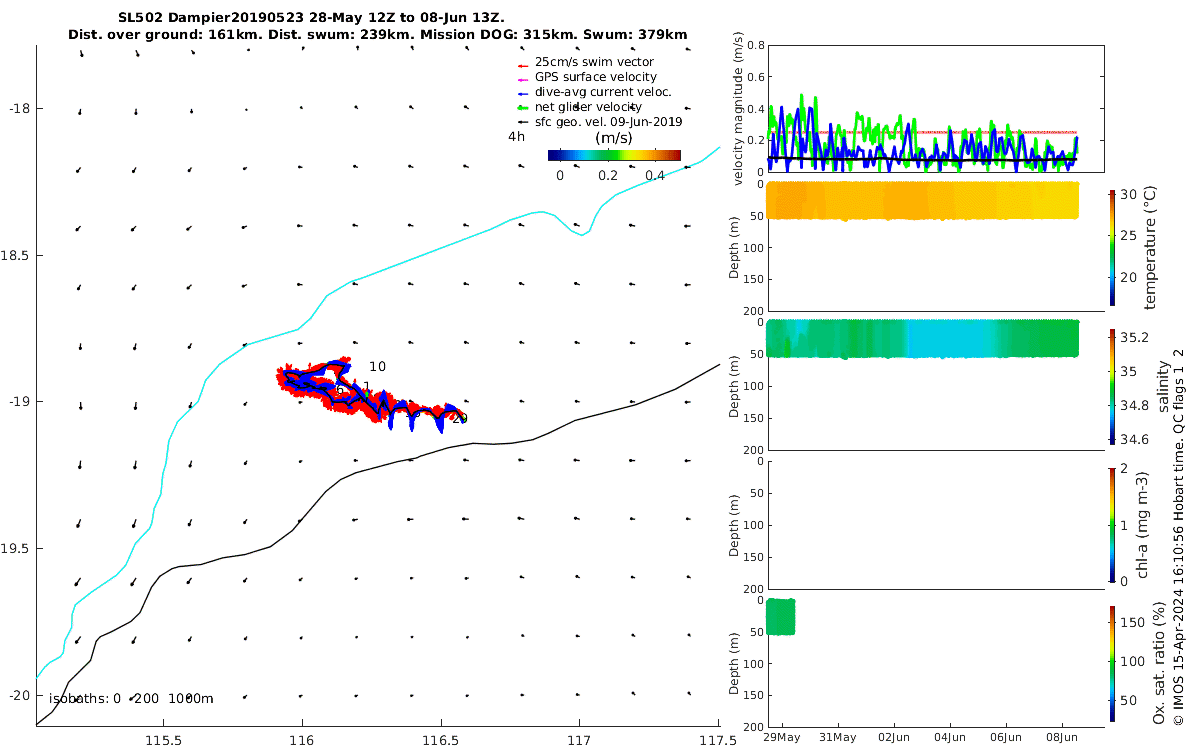The width and height of the screenshot is (1200, 750).
Task: Click the 'Ox. sat. ratio (%)' colorbar label
Action: coord(1158,664)
